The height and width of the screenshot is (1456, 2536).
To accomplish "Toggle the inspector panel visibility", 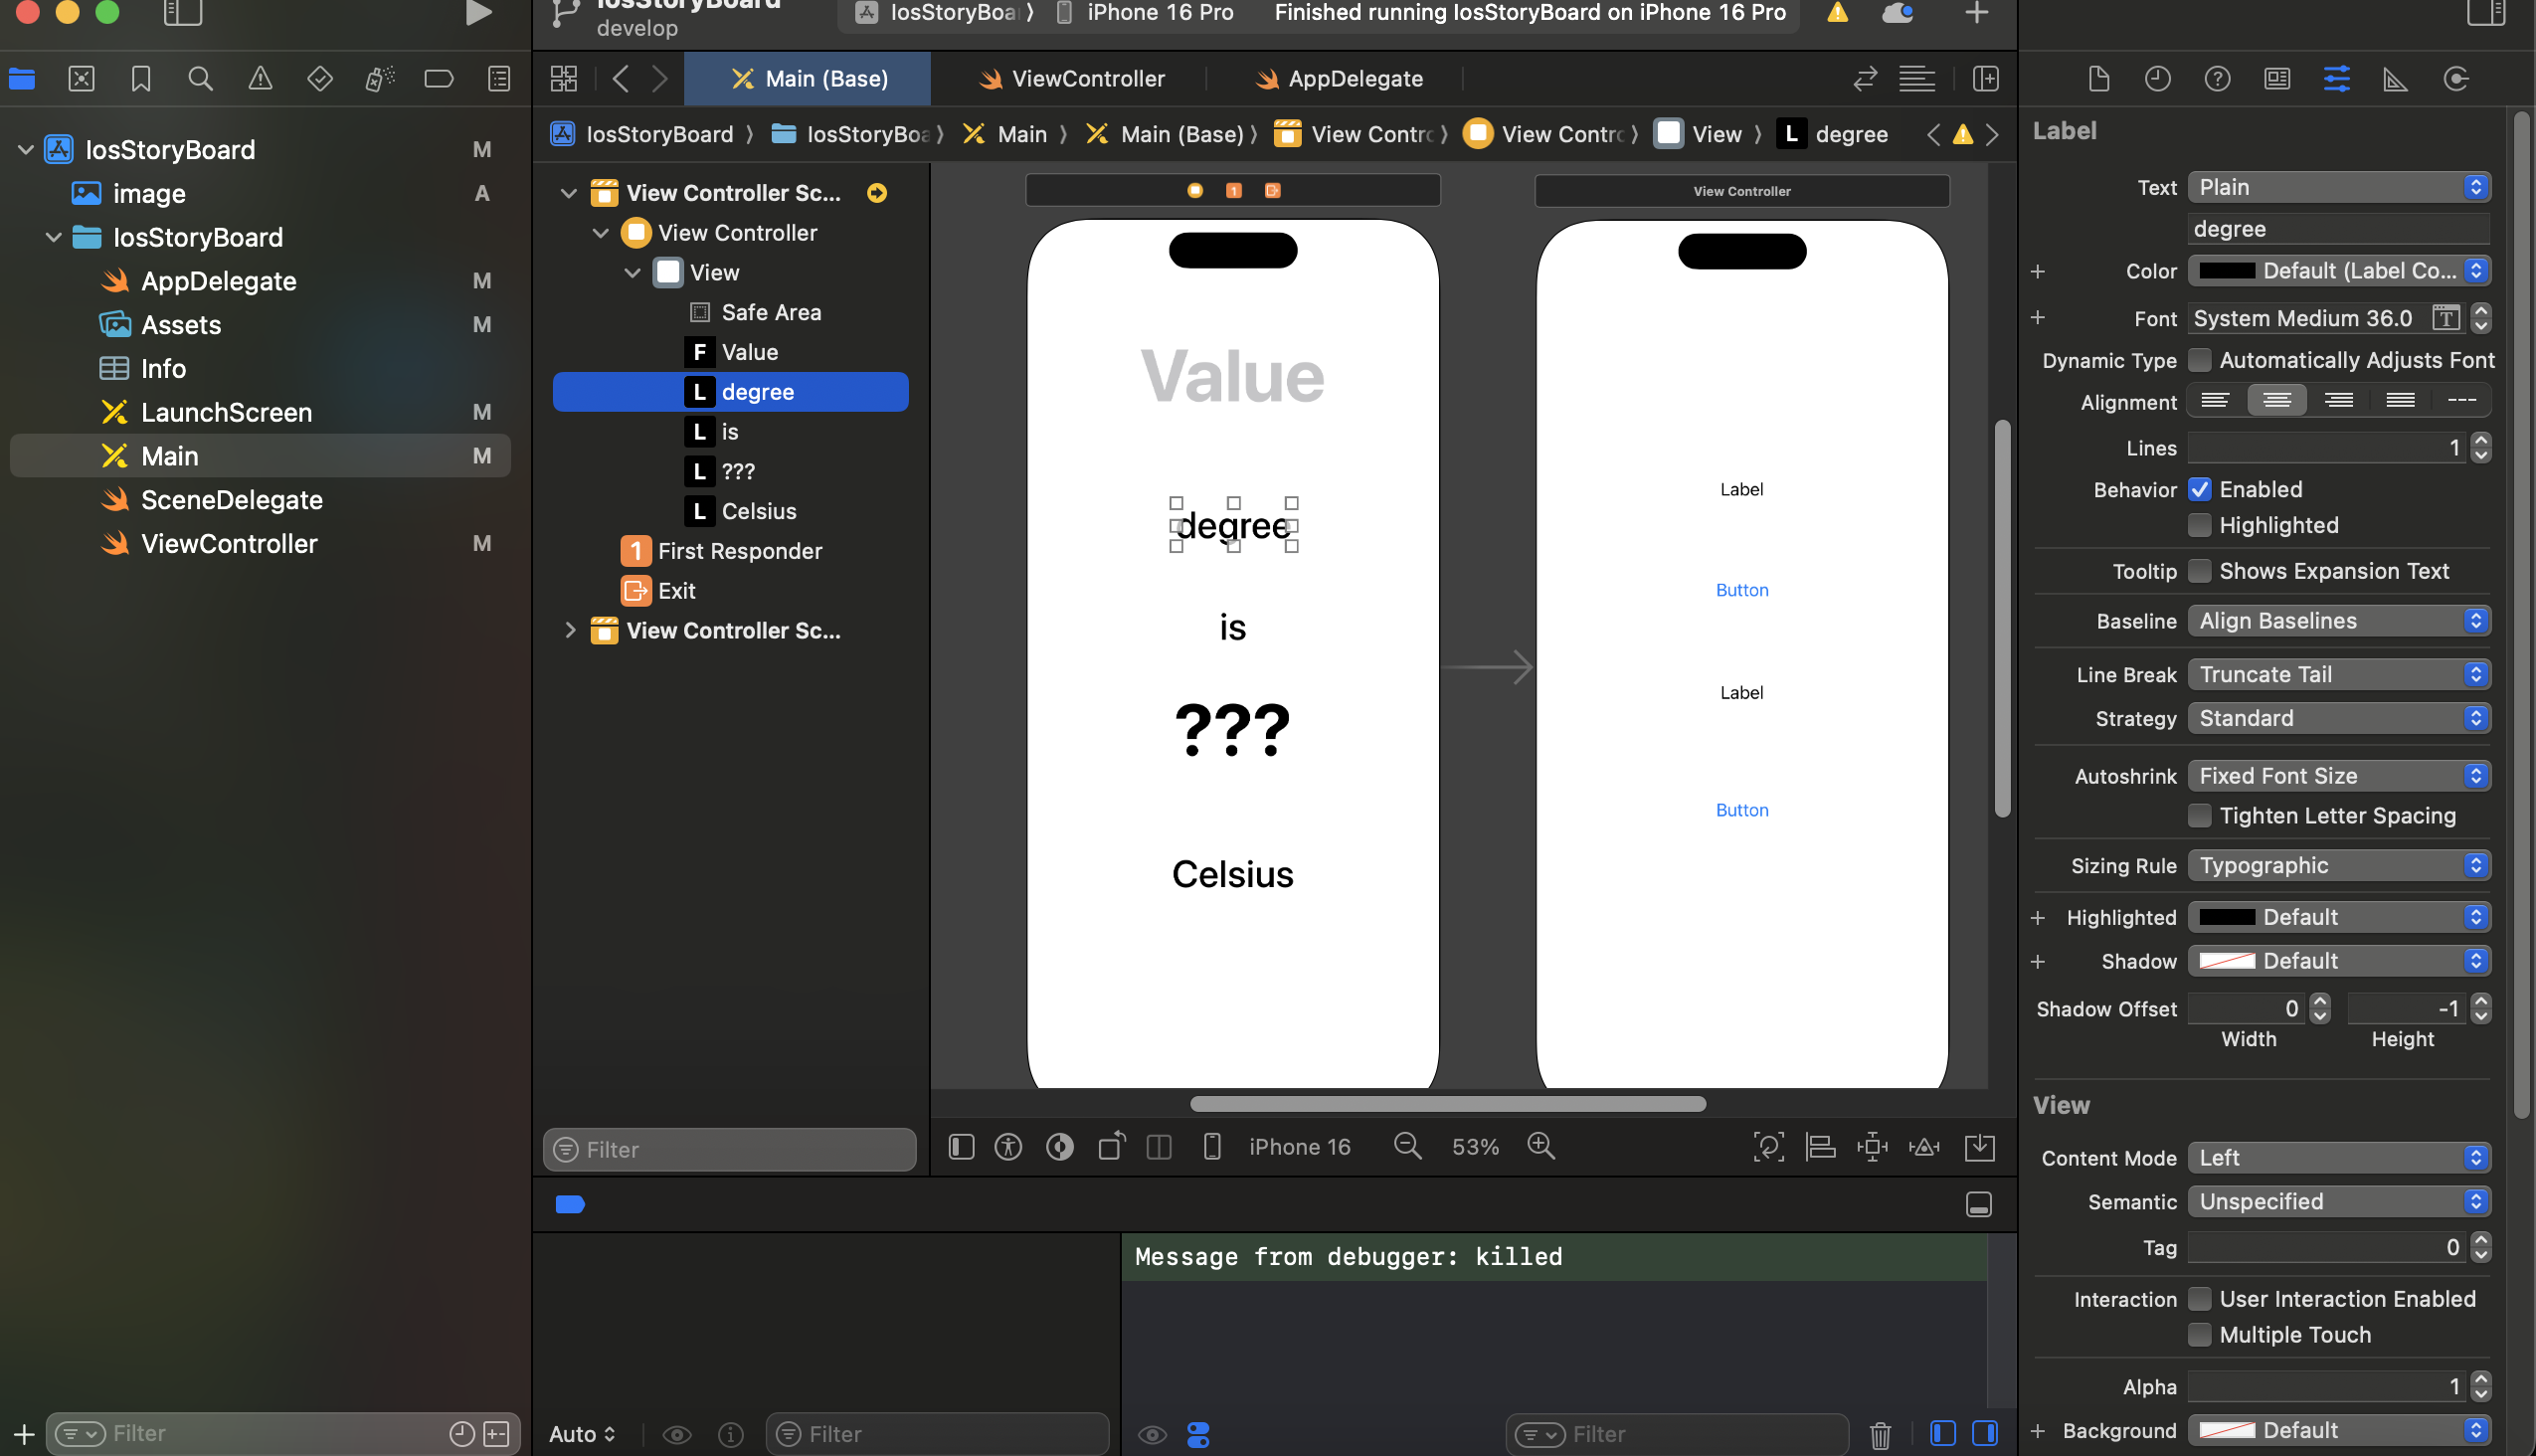I will tap(2485, 13).
